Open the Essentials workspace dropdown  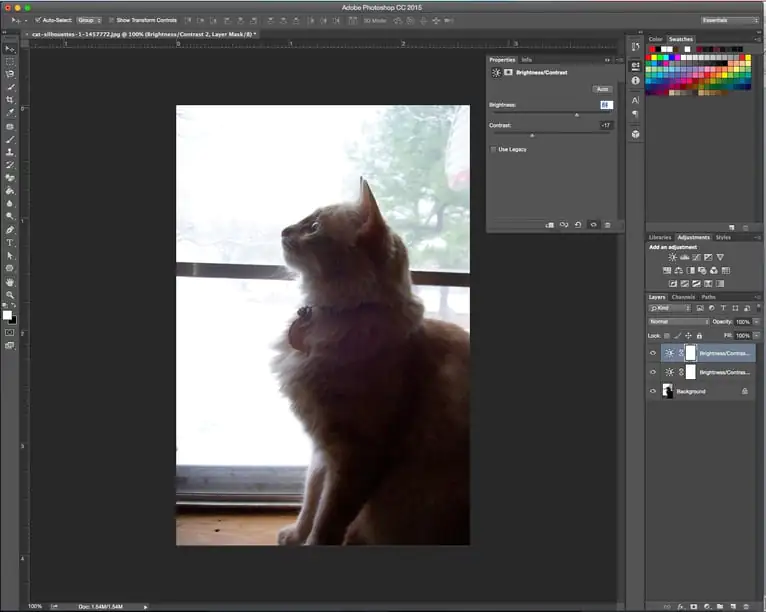729,20
